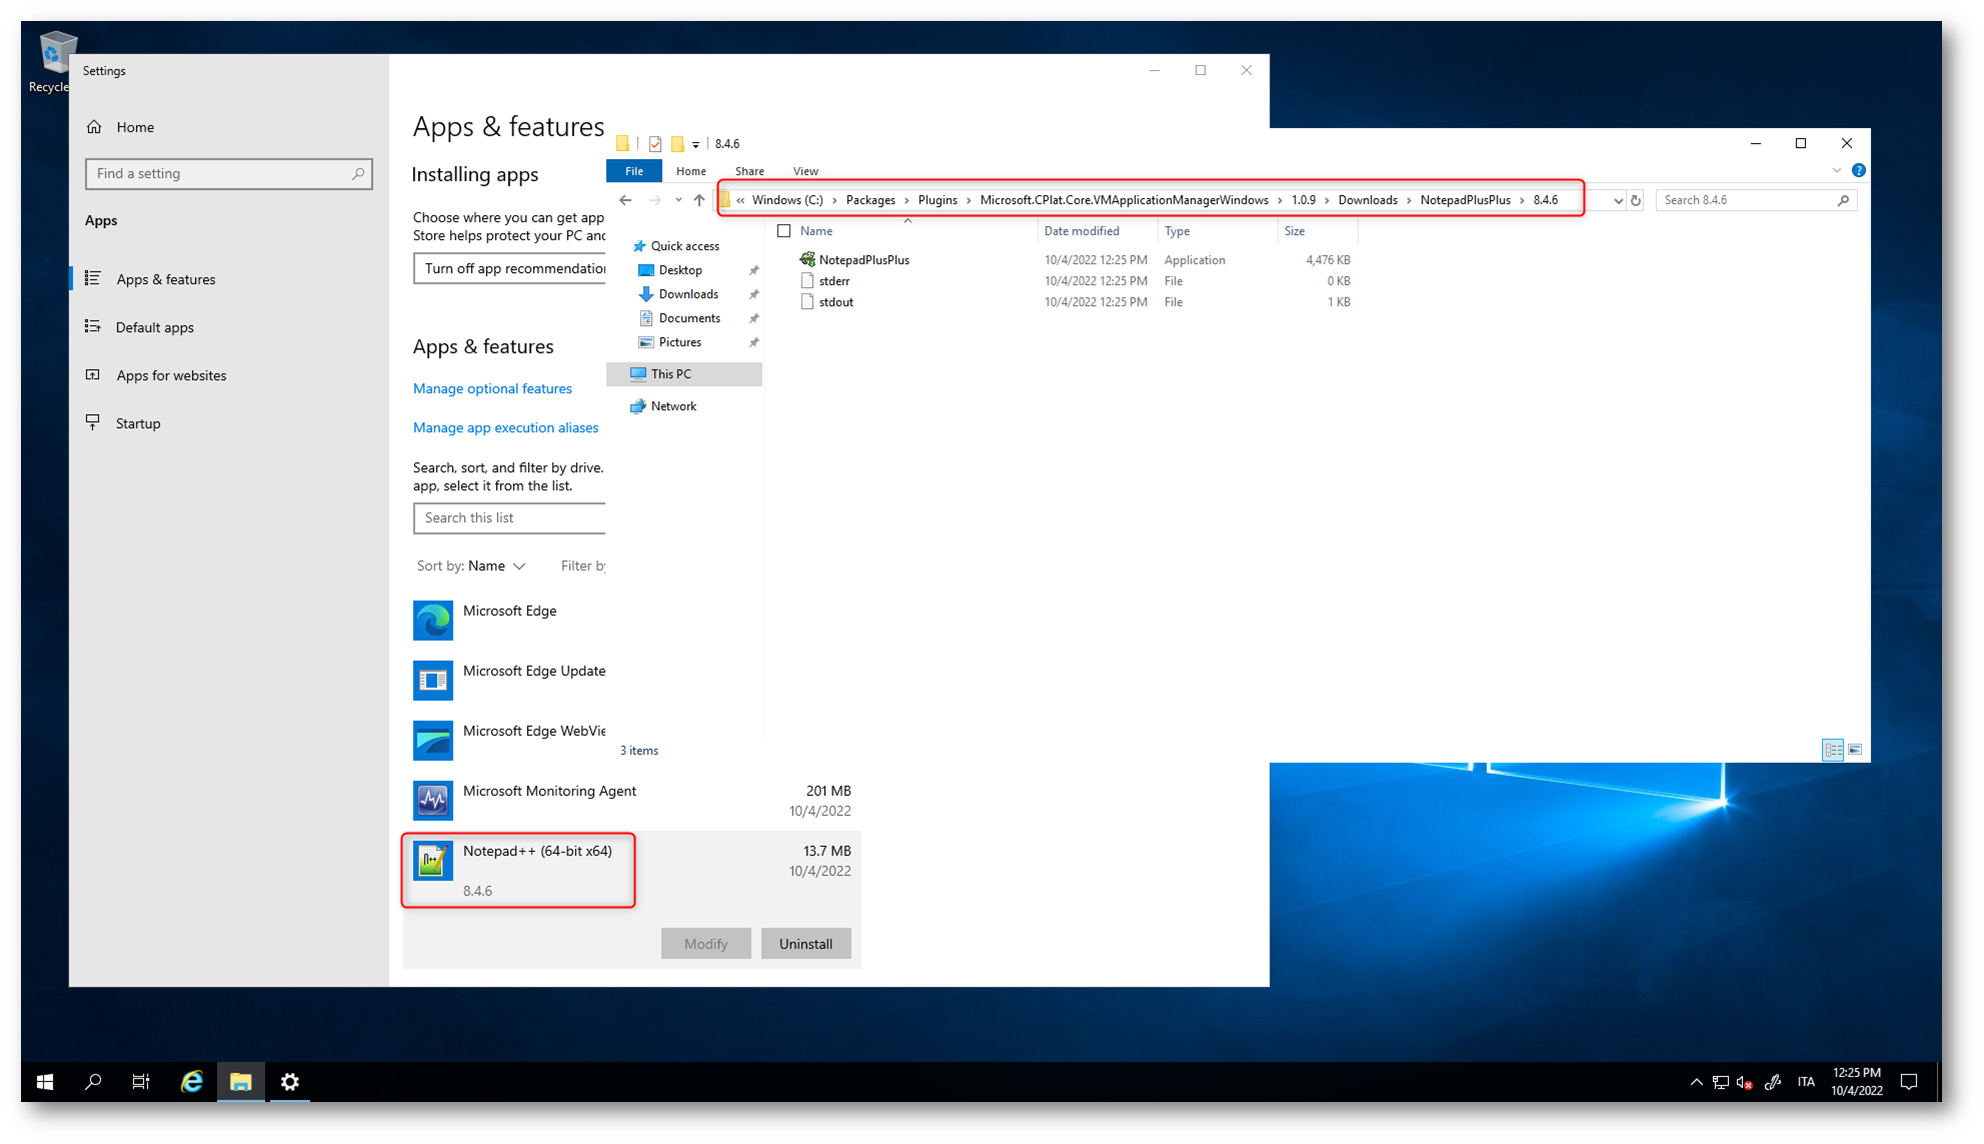Toggle the select-all checkbox in Name header

tap(784, 231)
